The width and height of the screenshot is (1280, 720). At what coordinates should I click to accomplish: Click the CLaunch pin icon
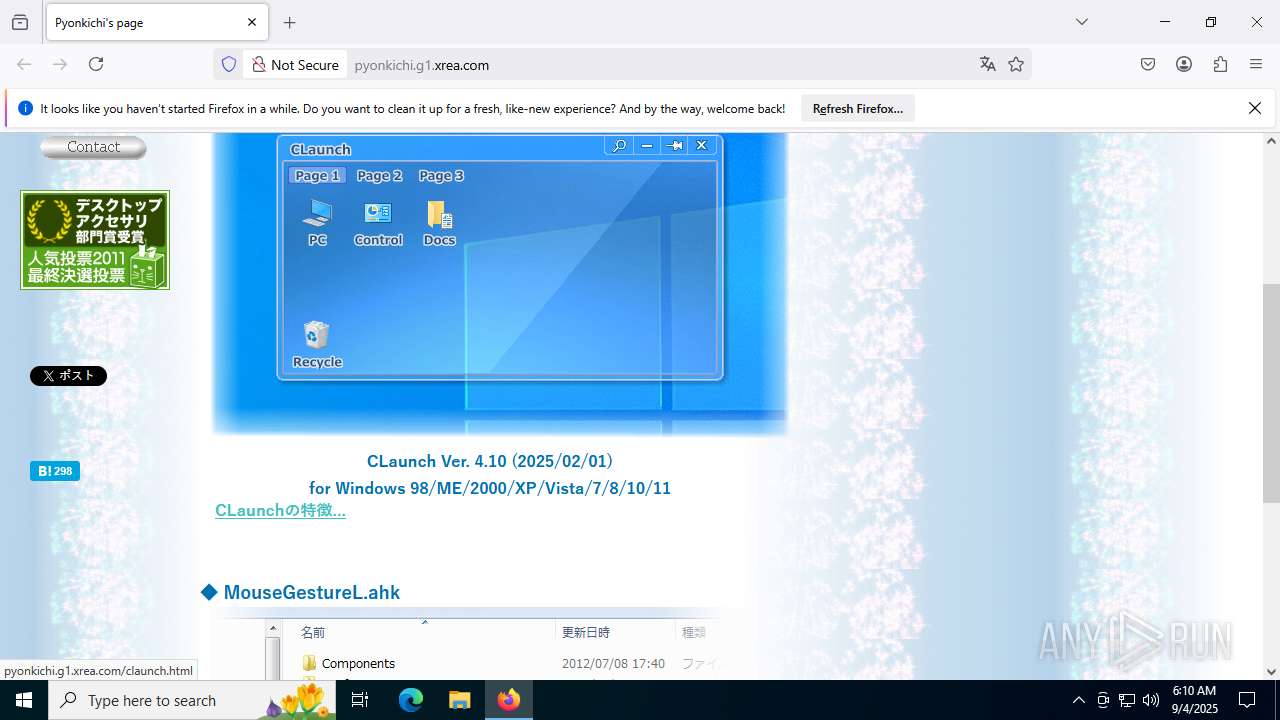point(675,146)
